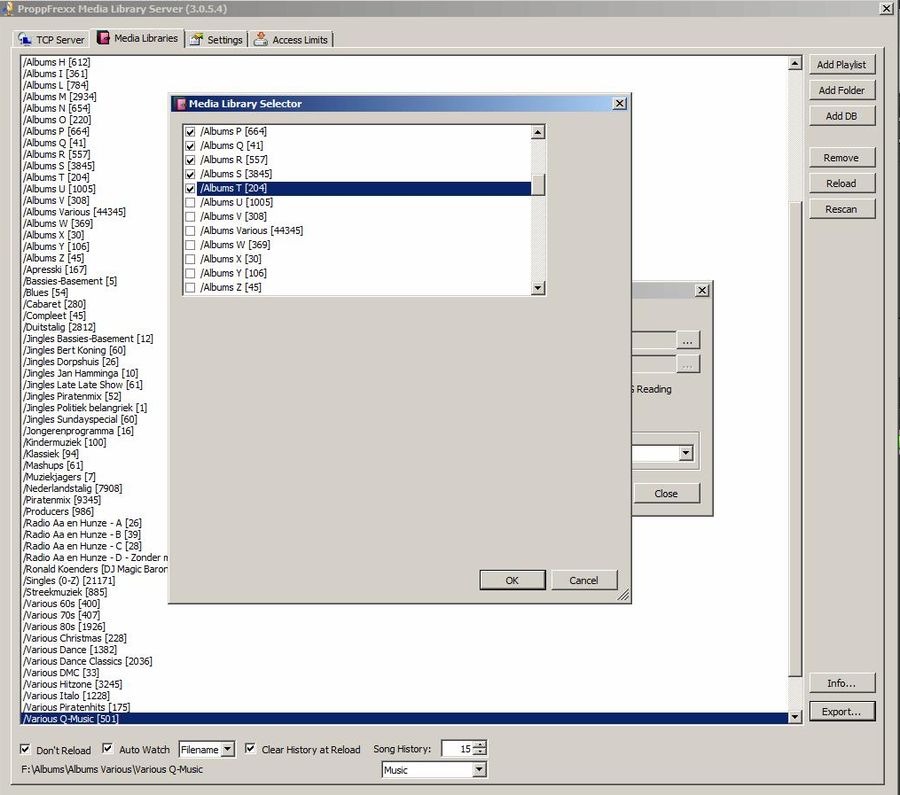Screen dimensions: 900x795
Task: Switch to the Media Libraries tab
Action: point(138,38)
